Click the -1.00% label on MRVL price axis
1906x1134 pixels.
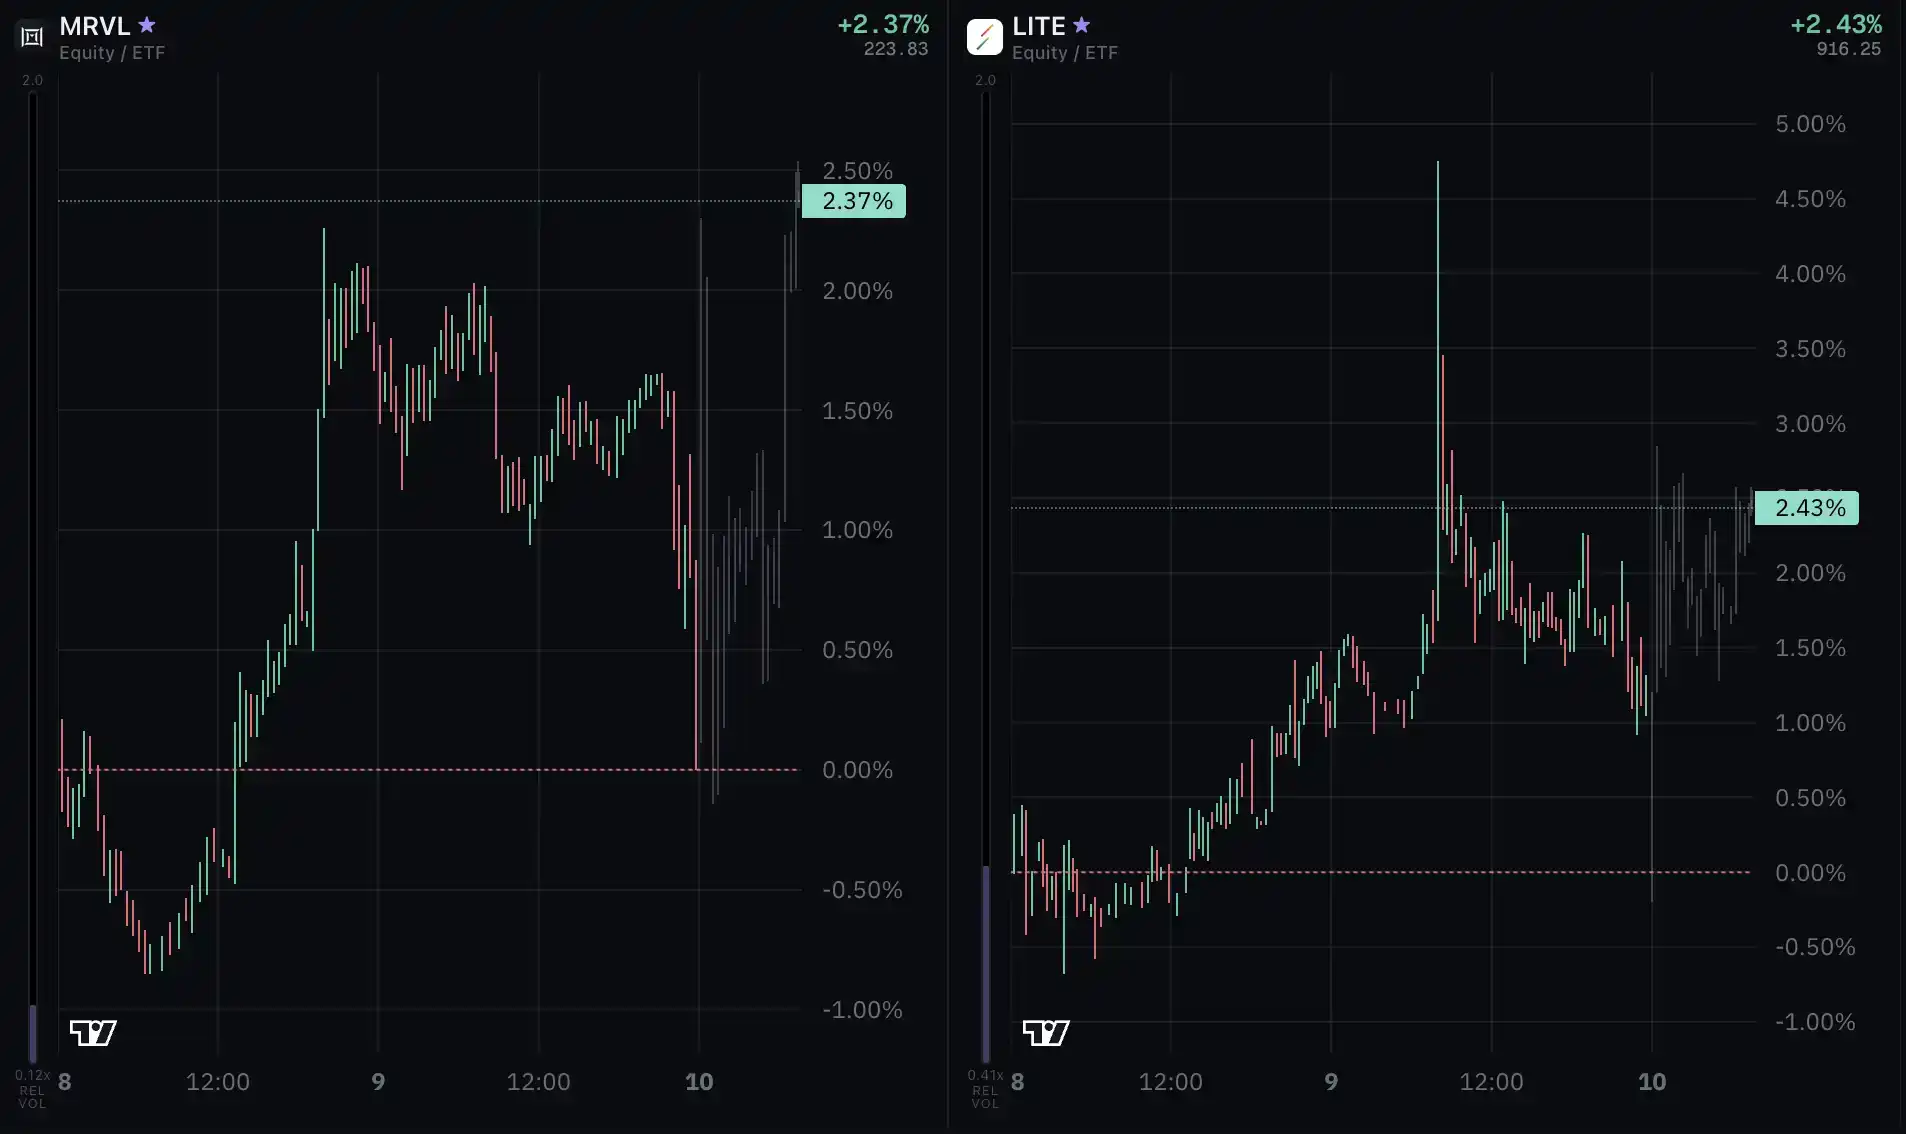pos(862,1010)
